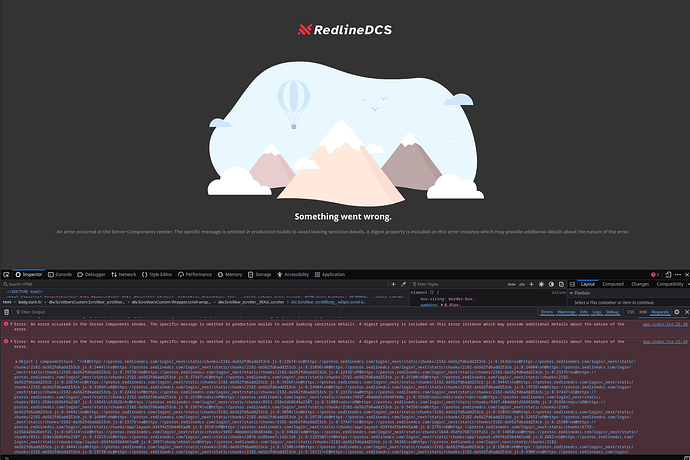Collapse the inspector sidebar pane toggle icon
690x460 pixels.
[x=572, y=284]
